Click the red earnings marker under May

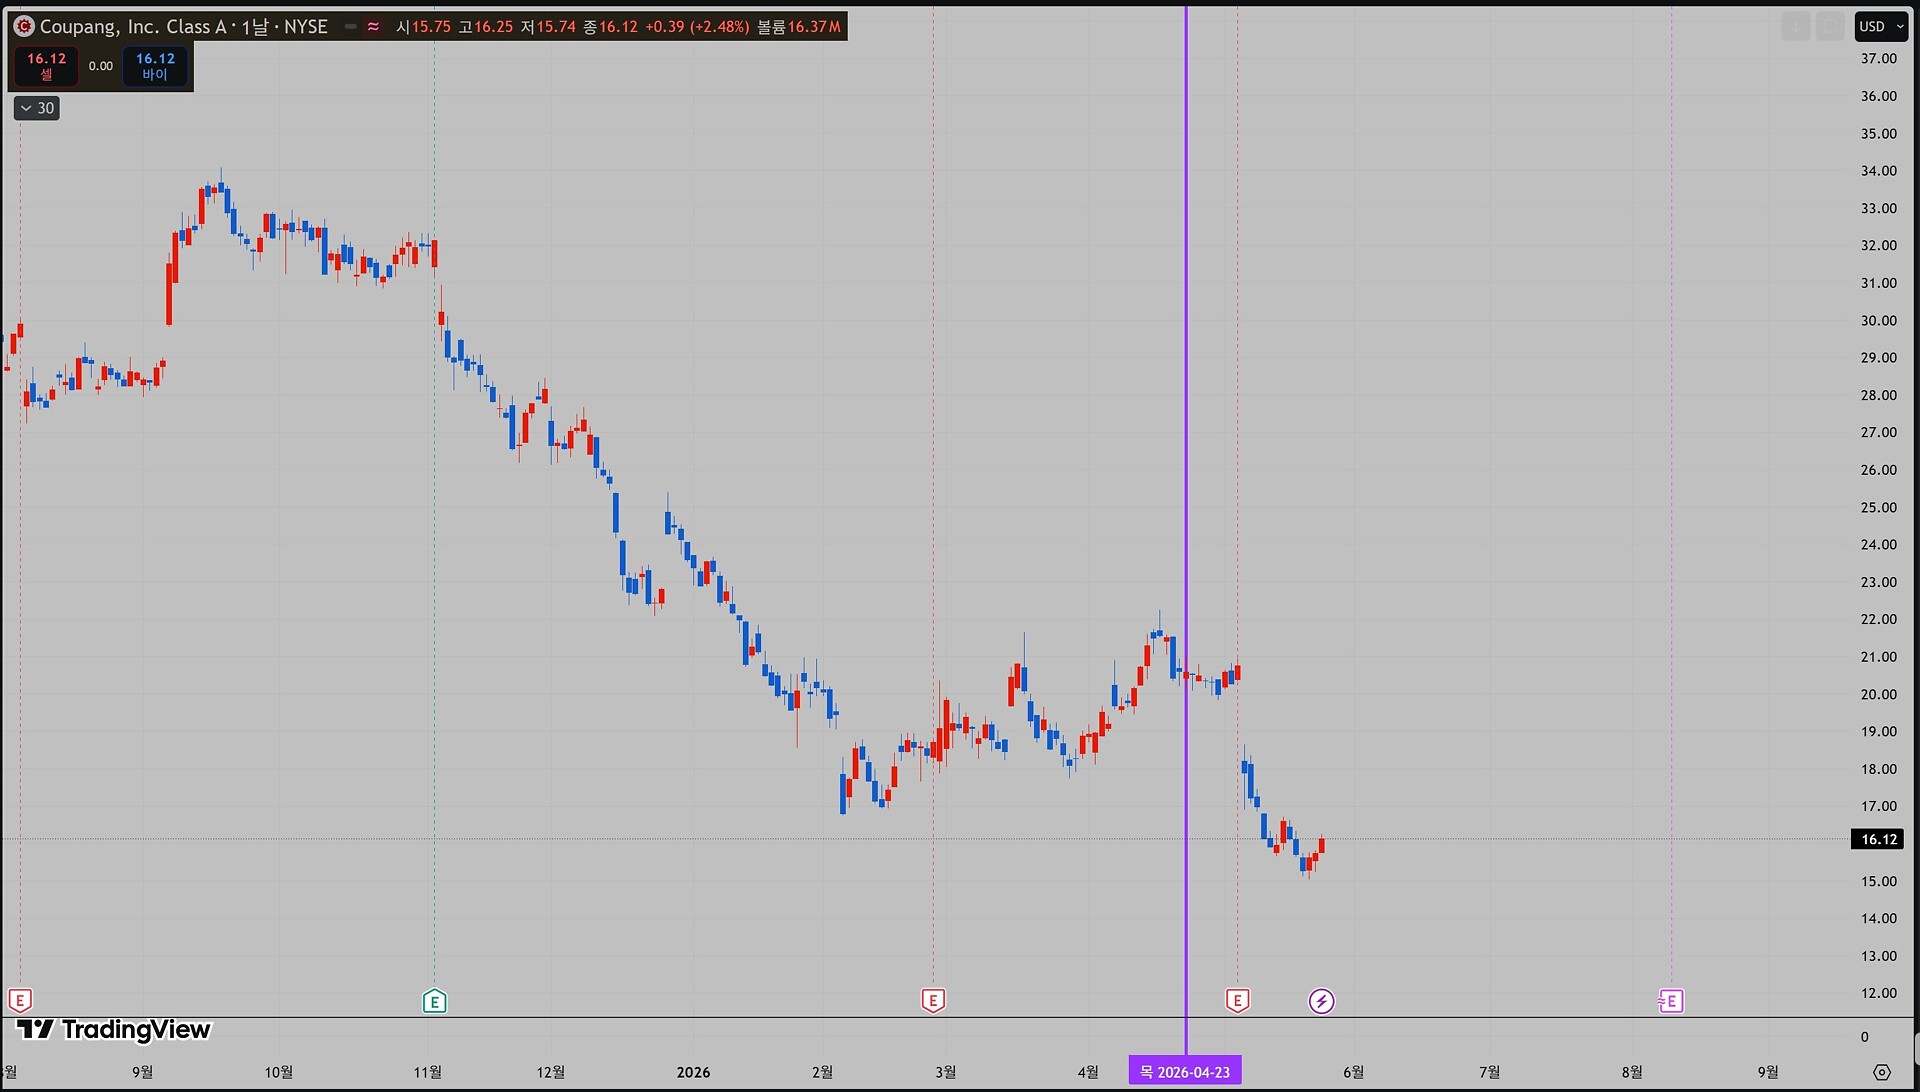1237,1000
